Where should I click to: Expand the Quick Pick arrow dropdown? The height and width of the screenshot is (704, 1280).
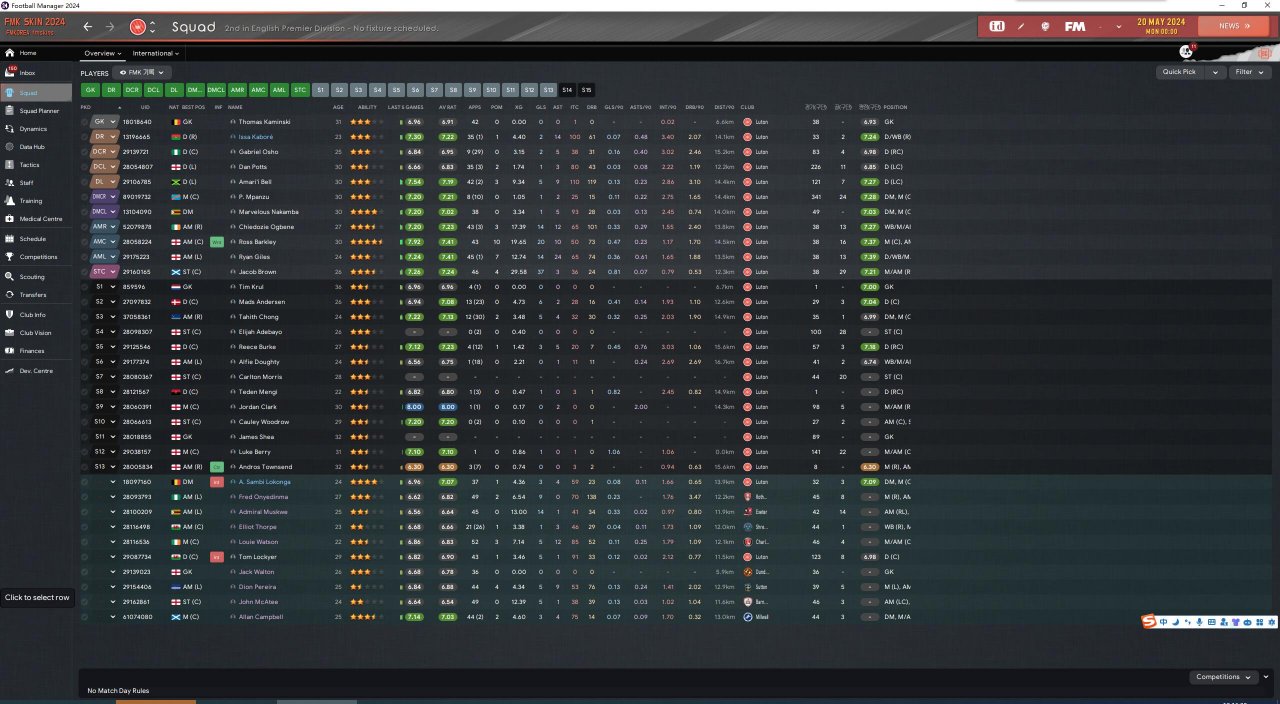point(1215,72)
